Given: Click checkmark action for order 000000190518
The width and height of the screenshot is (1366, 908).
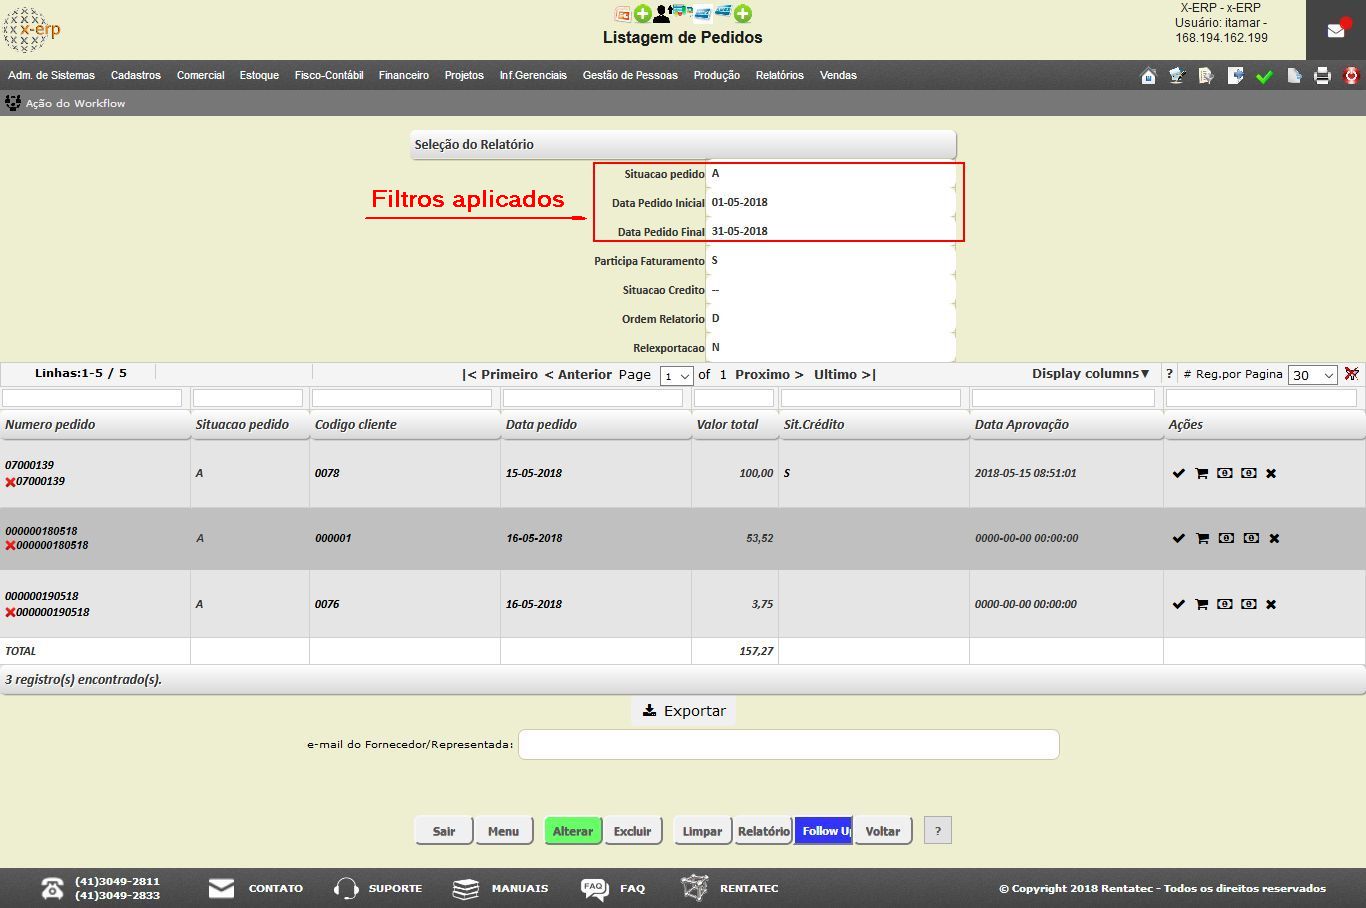Looking at the screenshot, I should [1178, 604].
